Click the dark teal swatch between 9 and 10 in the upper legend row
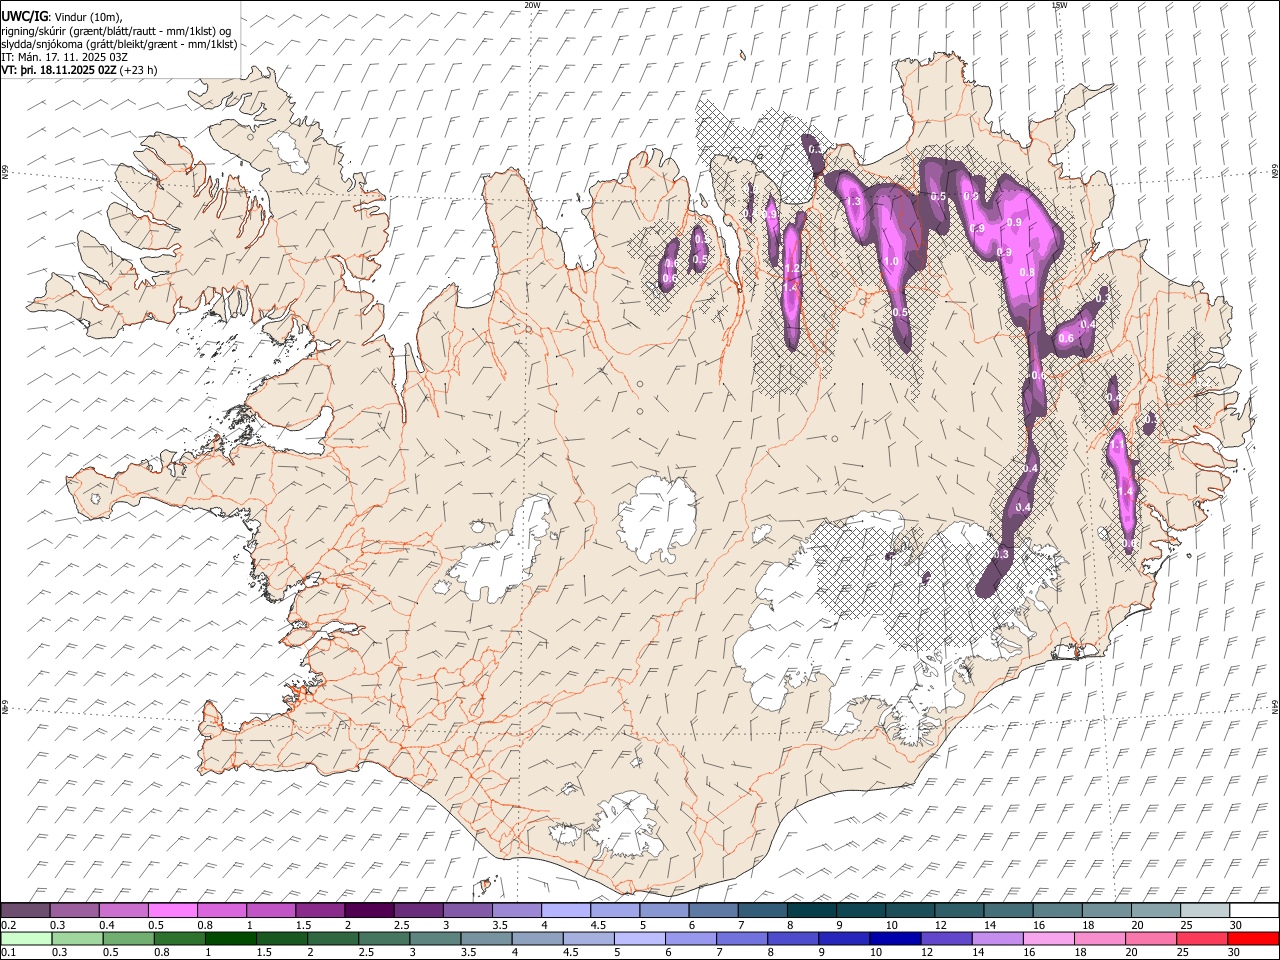 point(861,911)
